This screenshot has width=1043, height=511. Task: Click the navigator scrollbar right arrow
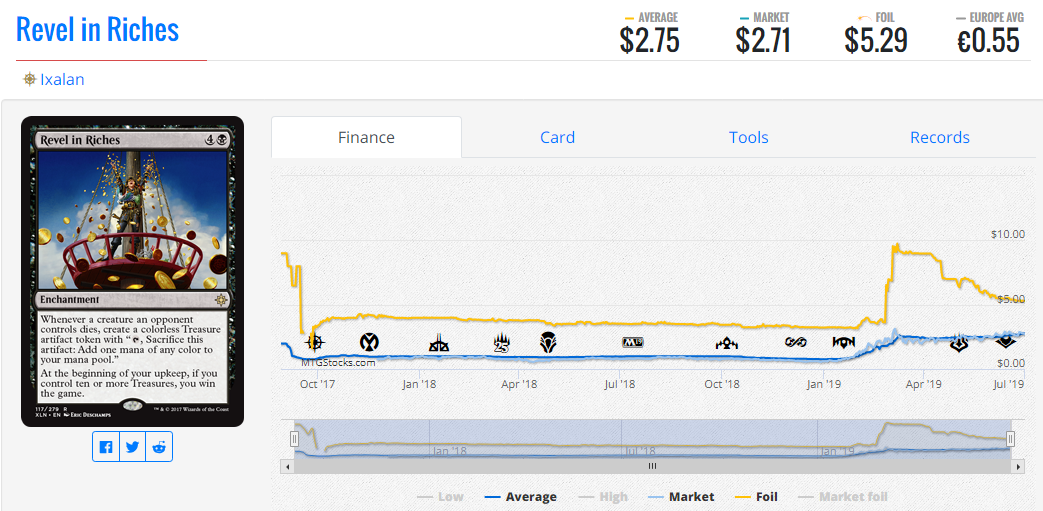[1018, 466]
